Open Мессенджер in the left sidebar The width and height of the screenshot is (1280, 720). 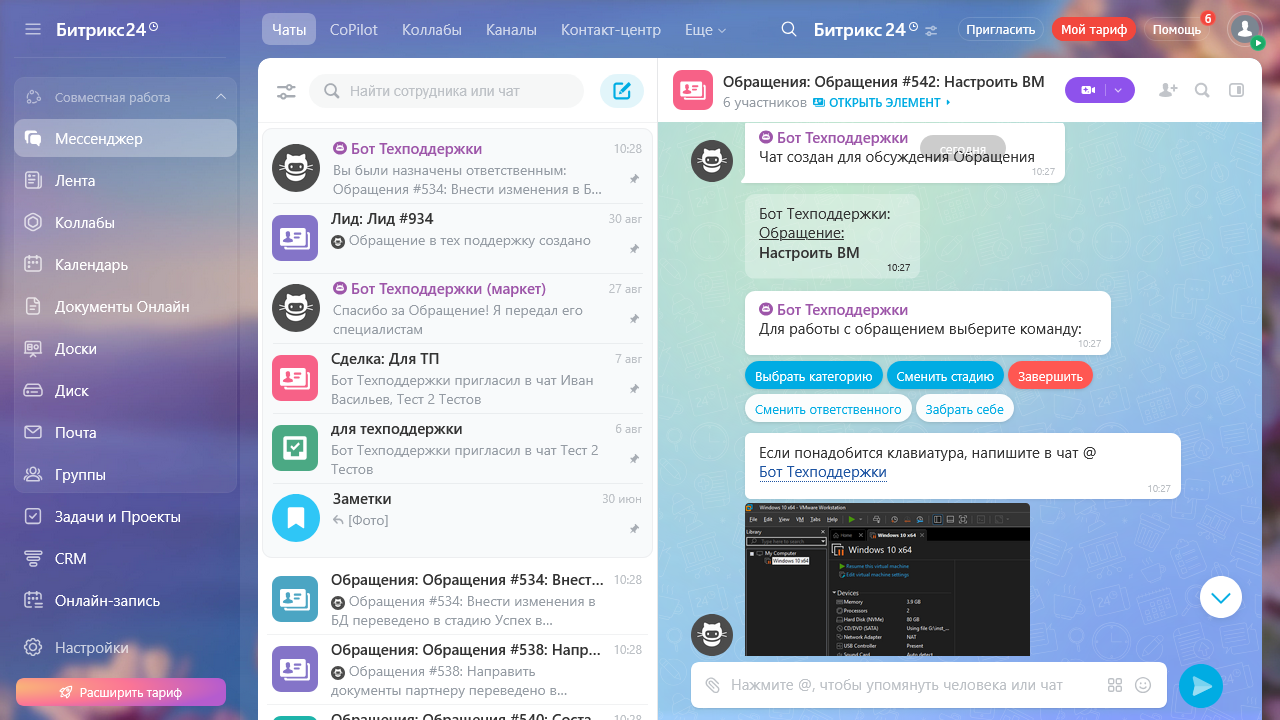(125, 138)
